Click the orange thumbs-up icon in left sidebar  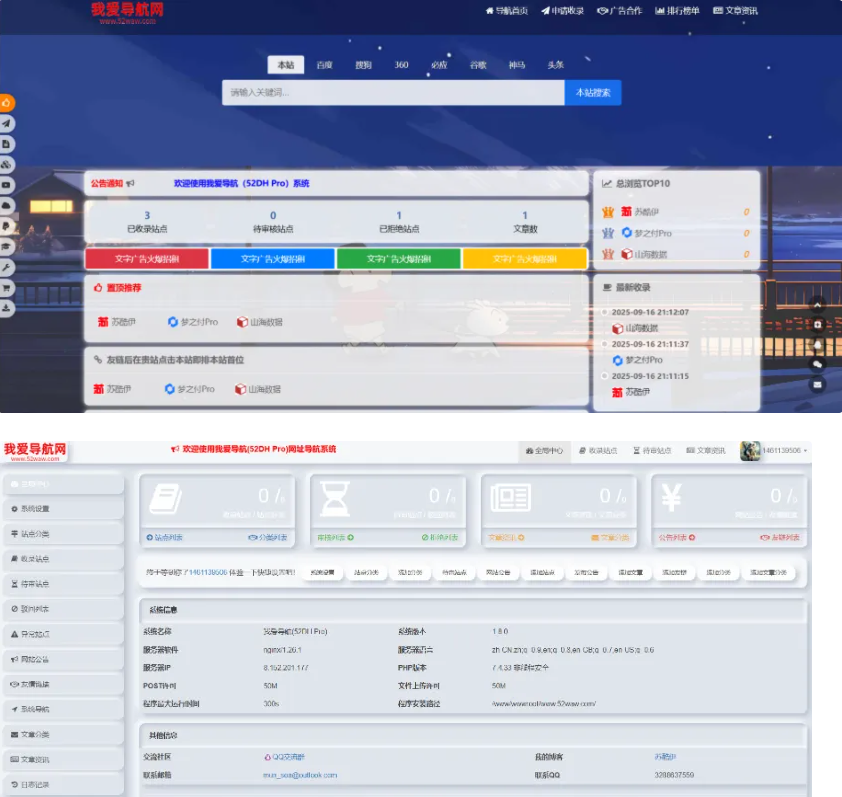point(7,103)
